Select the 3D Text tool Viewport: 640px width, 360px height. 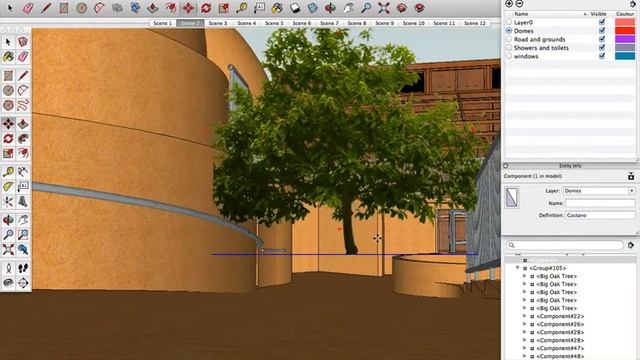(x=23, y=201)
